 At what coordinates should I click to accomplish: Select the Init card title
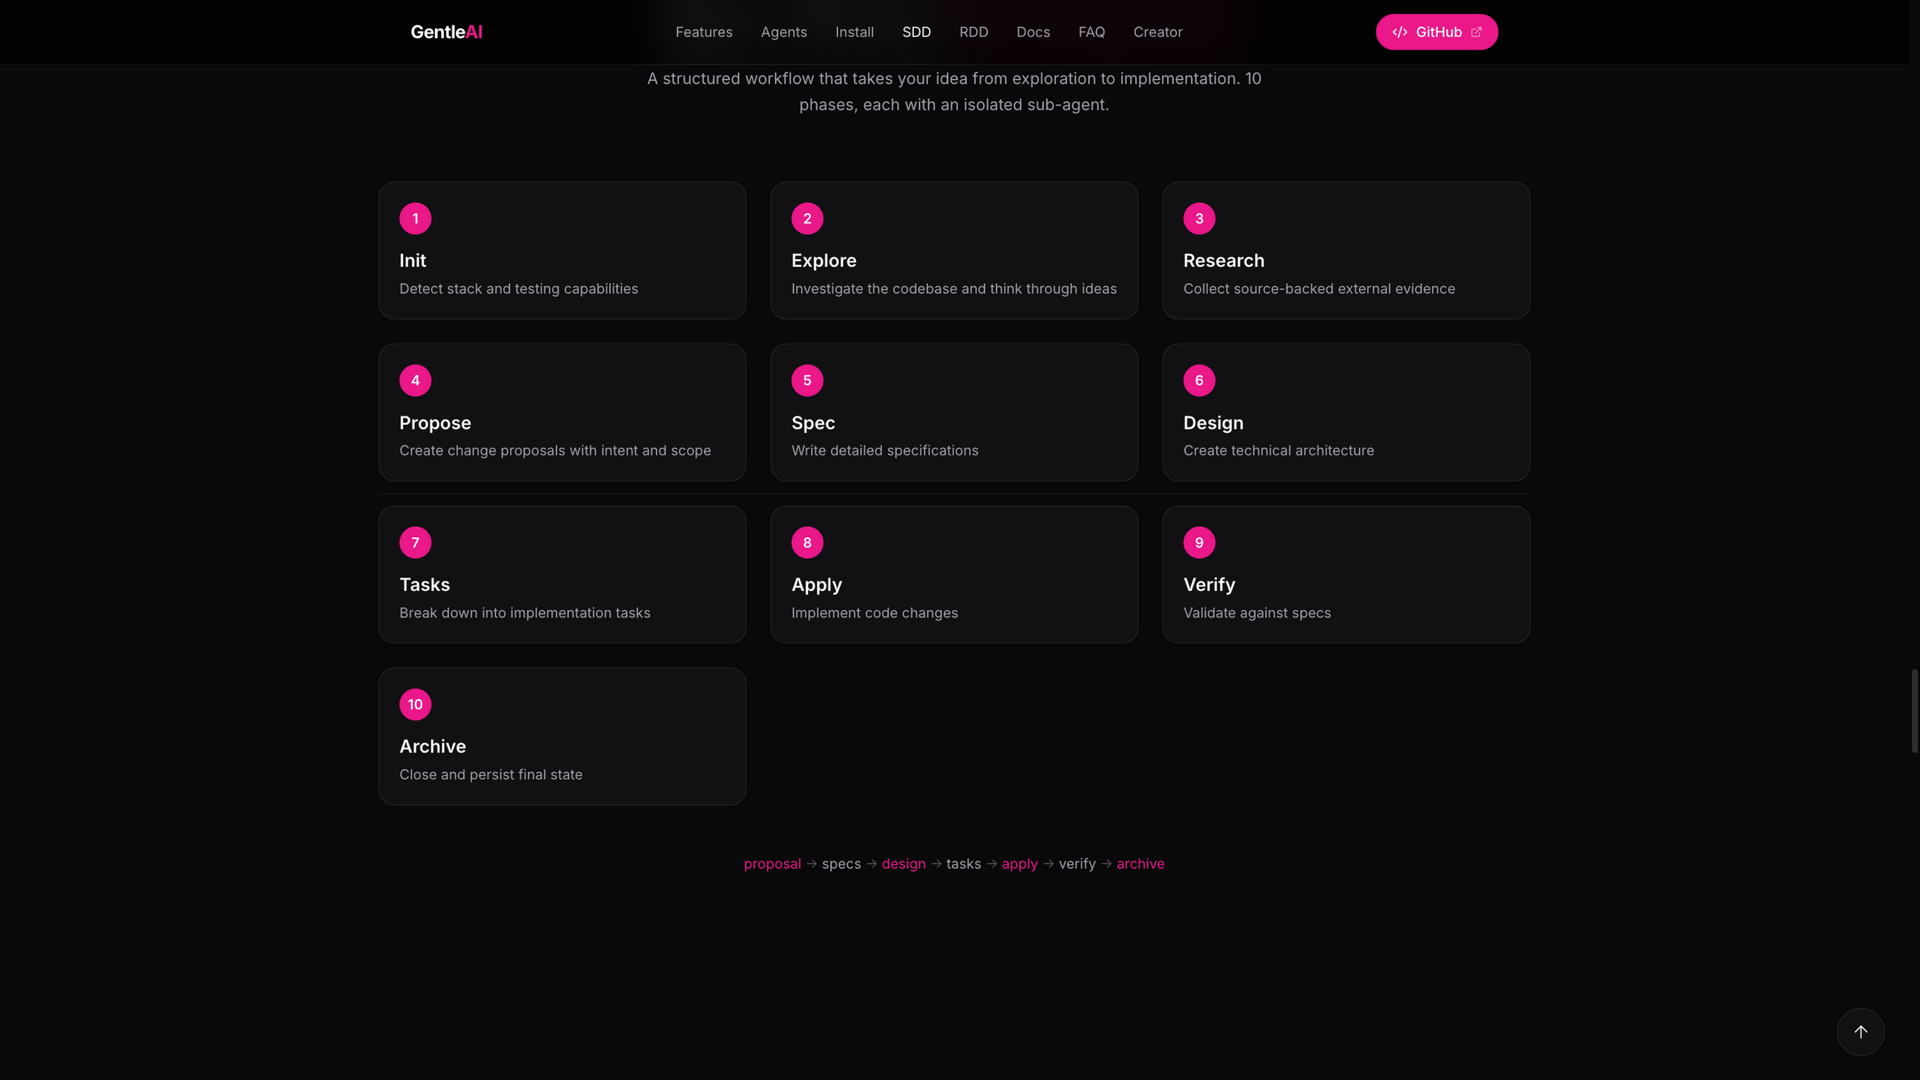pyautogui.click(x=412, y=260)
